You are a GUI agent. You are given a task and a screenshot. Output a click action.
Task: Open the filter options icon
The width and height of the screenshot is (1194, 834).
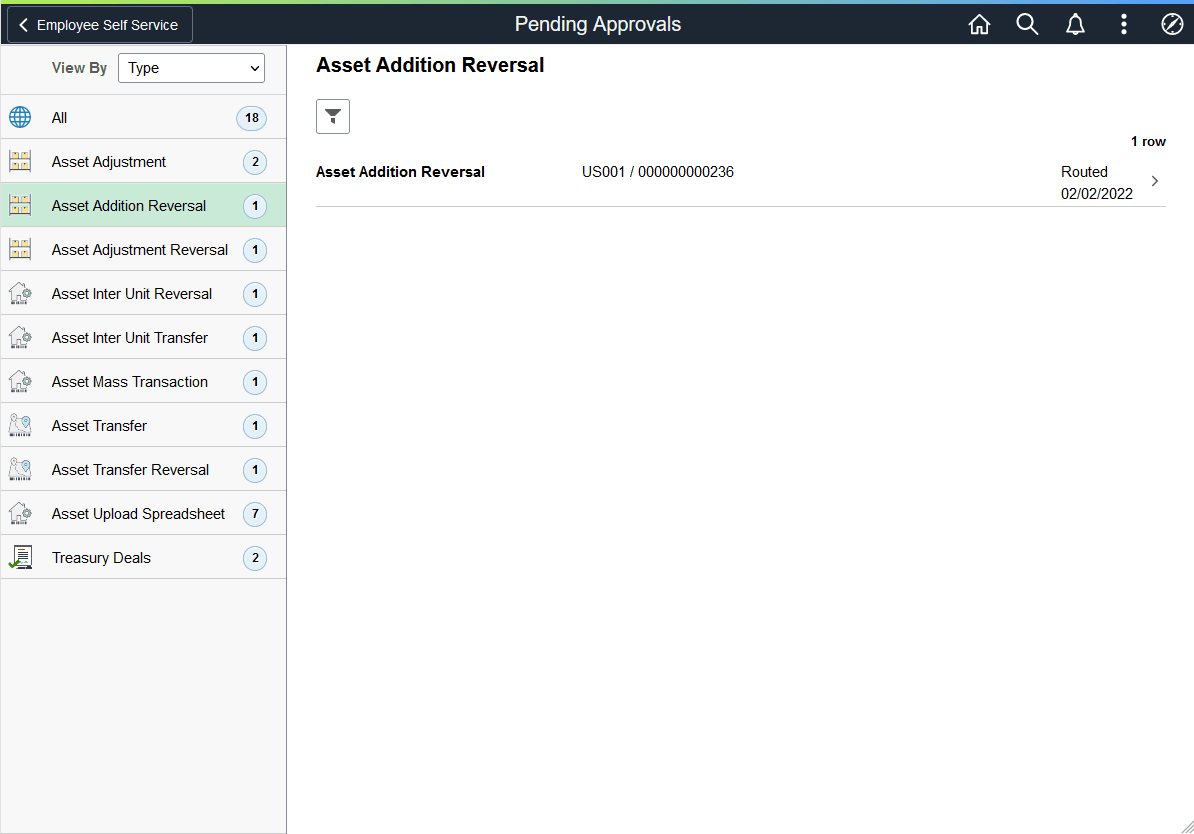[332, 116]
